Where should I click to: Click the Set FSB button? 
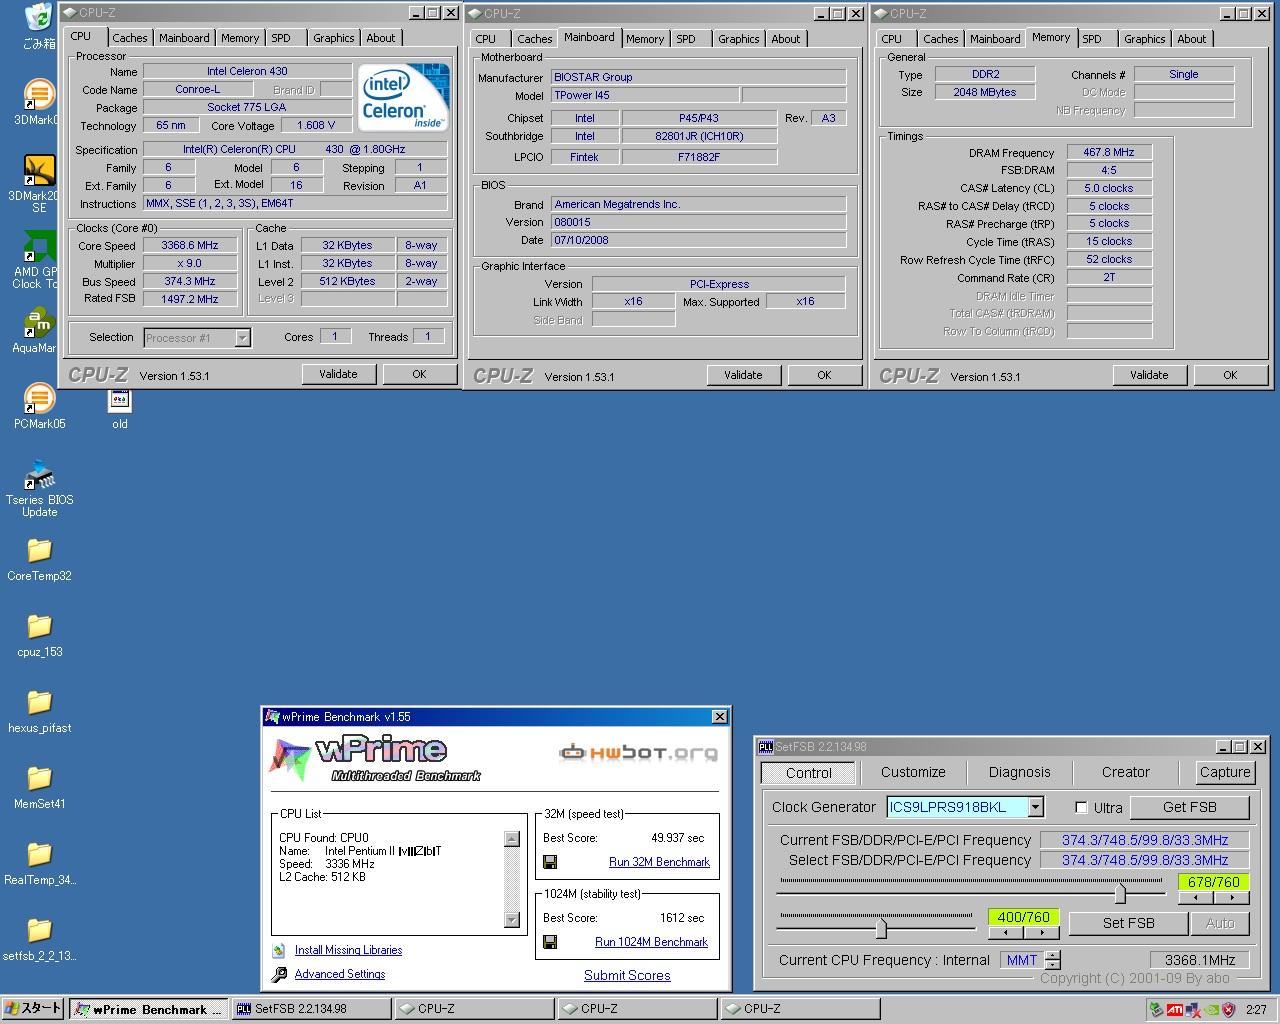(x=1128, y=923)
